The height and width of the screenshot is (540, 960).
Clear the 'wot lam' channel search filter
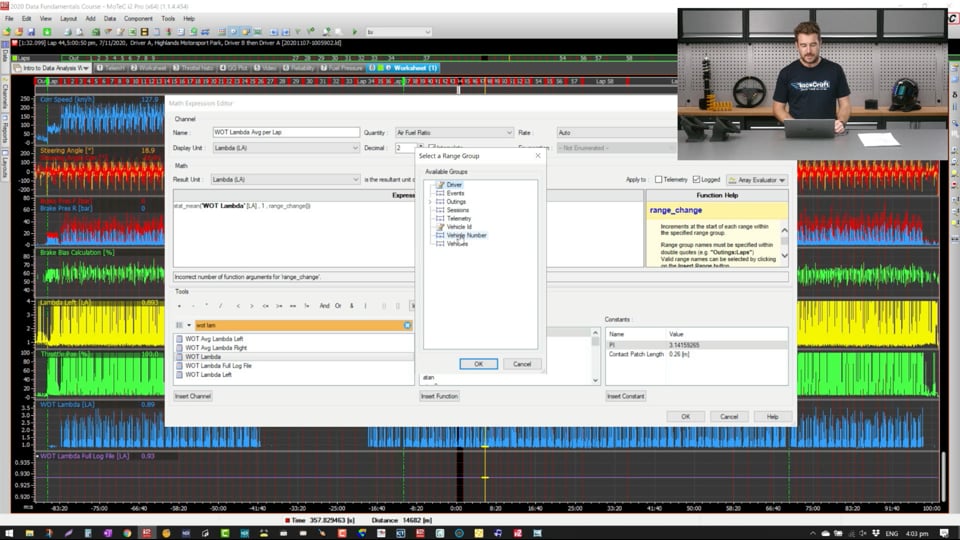coord(407,325)
